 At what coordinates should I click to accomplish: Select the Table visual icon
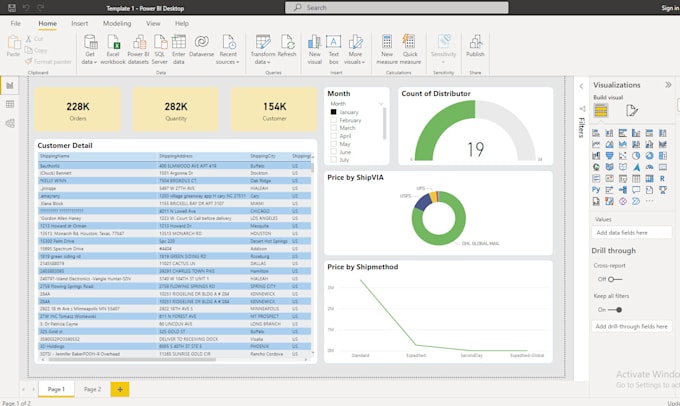[636, 178]
